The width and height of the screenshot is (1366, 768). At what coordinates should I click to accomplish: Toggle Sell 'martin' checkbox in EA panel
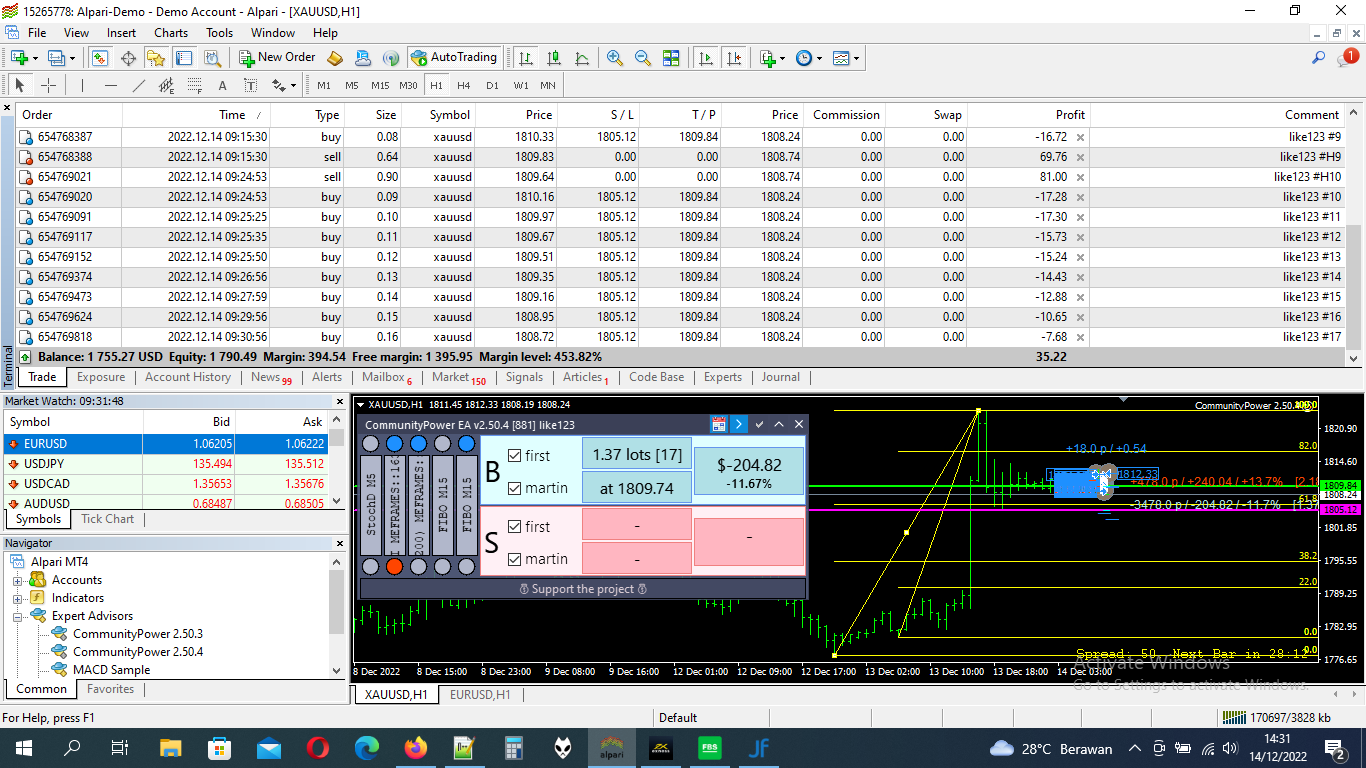[x=514, y=559]
